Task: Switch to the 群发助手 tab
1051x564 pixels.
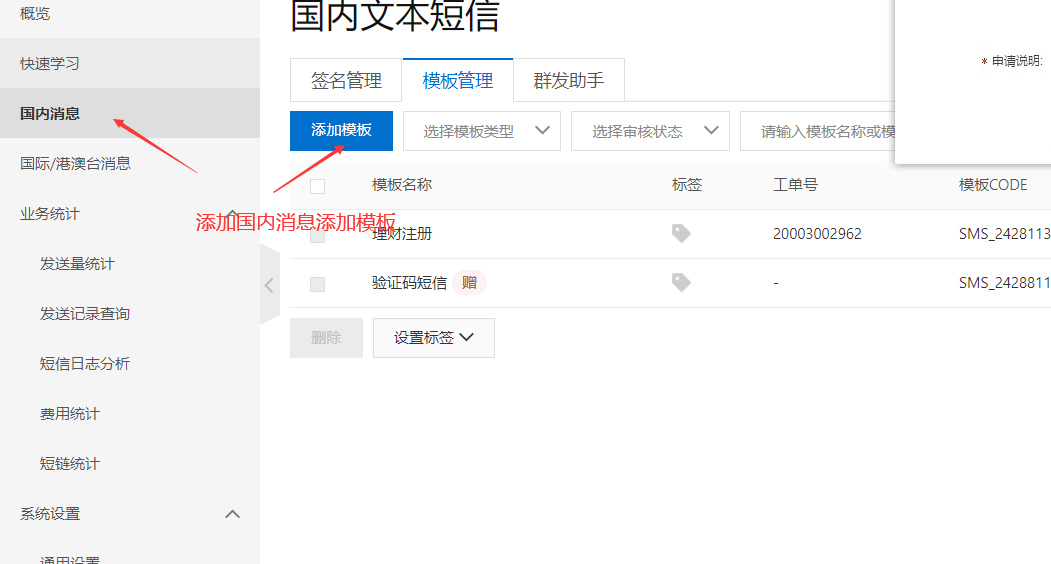Action: (569, 80)
